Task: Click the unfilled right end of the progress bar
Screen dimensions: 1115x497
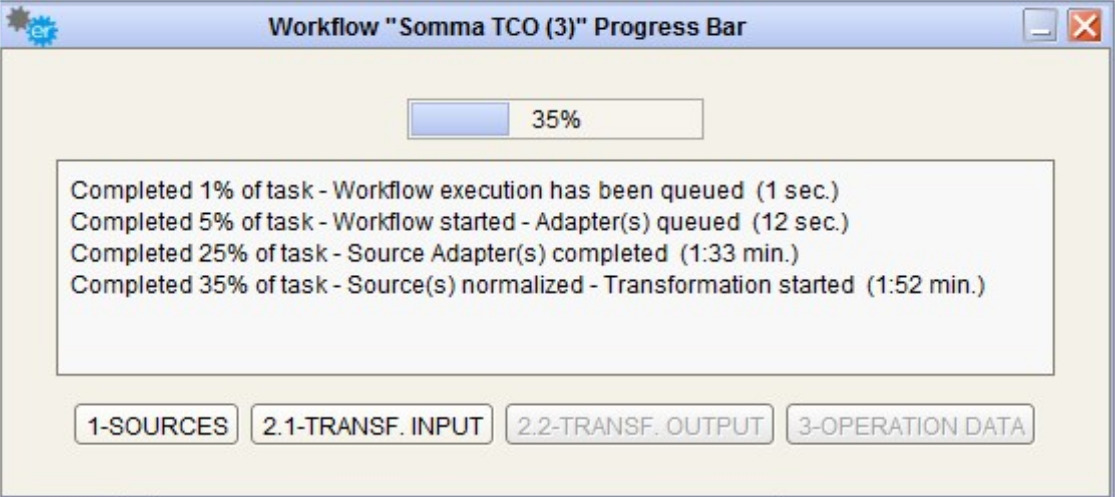Action: [x=660, y=120]
